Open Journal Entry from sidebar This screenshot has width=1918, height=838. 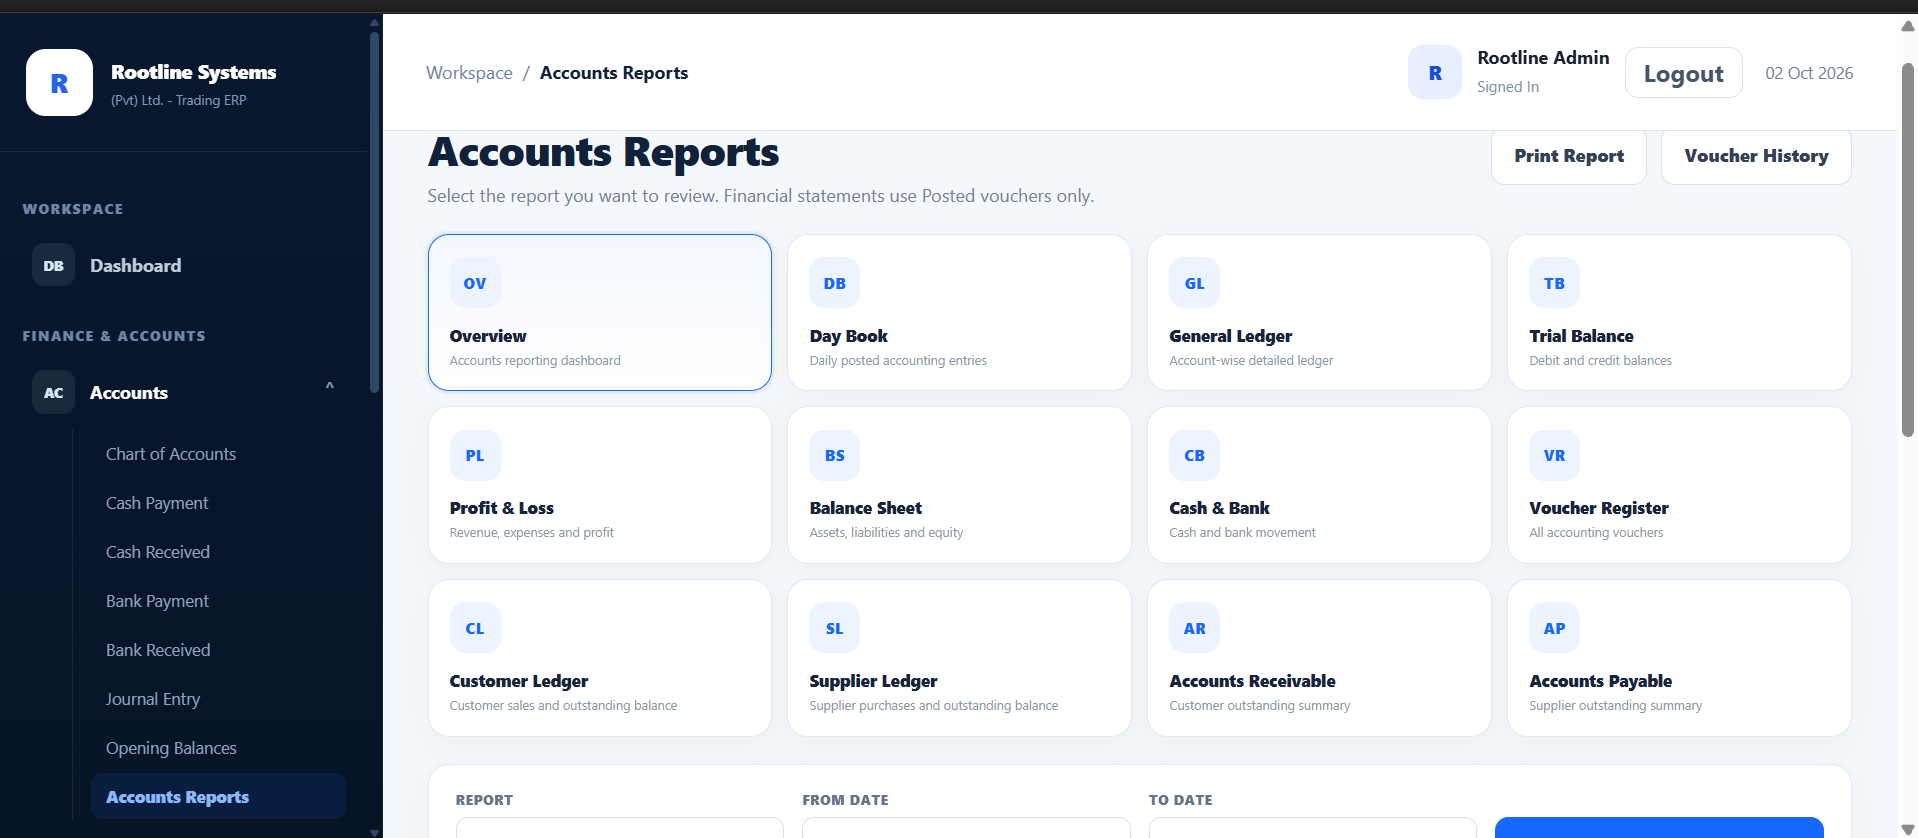tap(153, 699)
